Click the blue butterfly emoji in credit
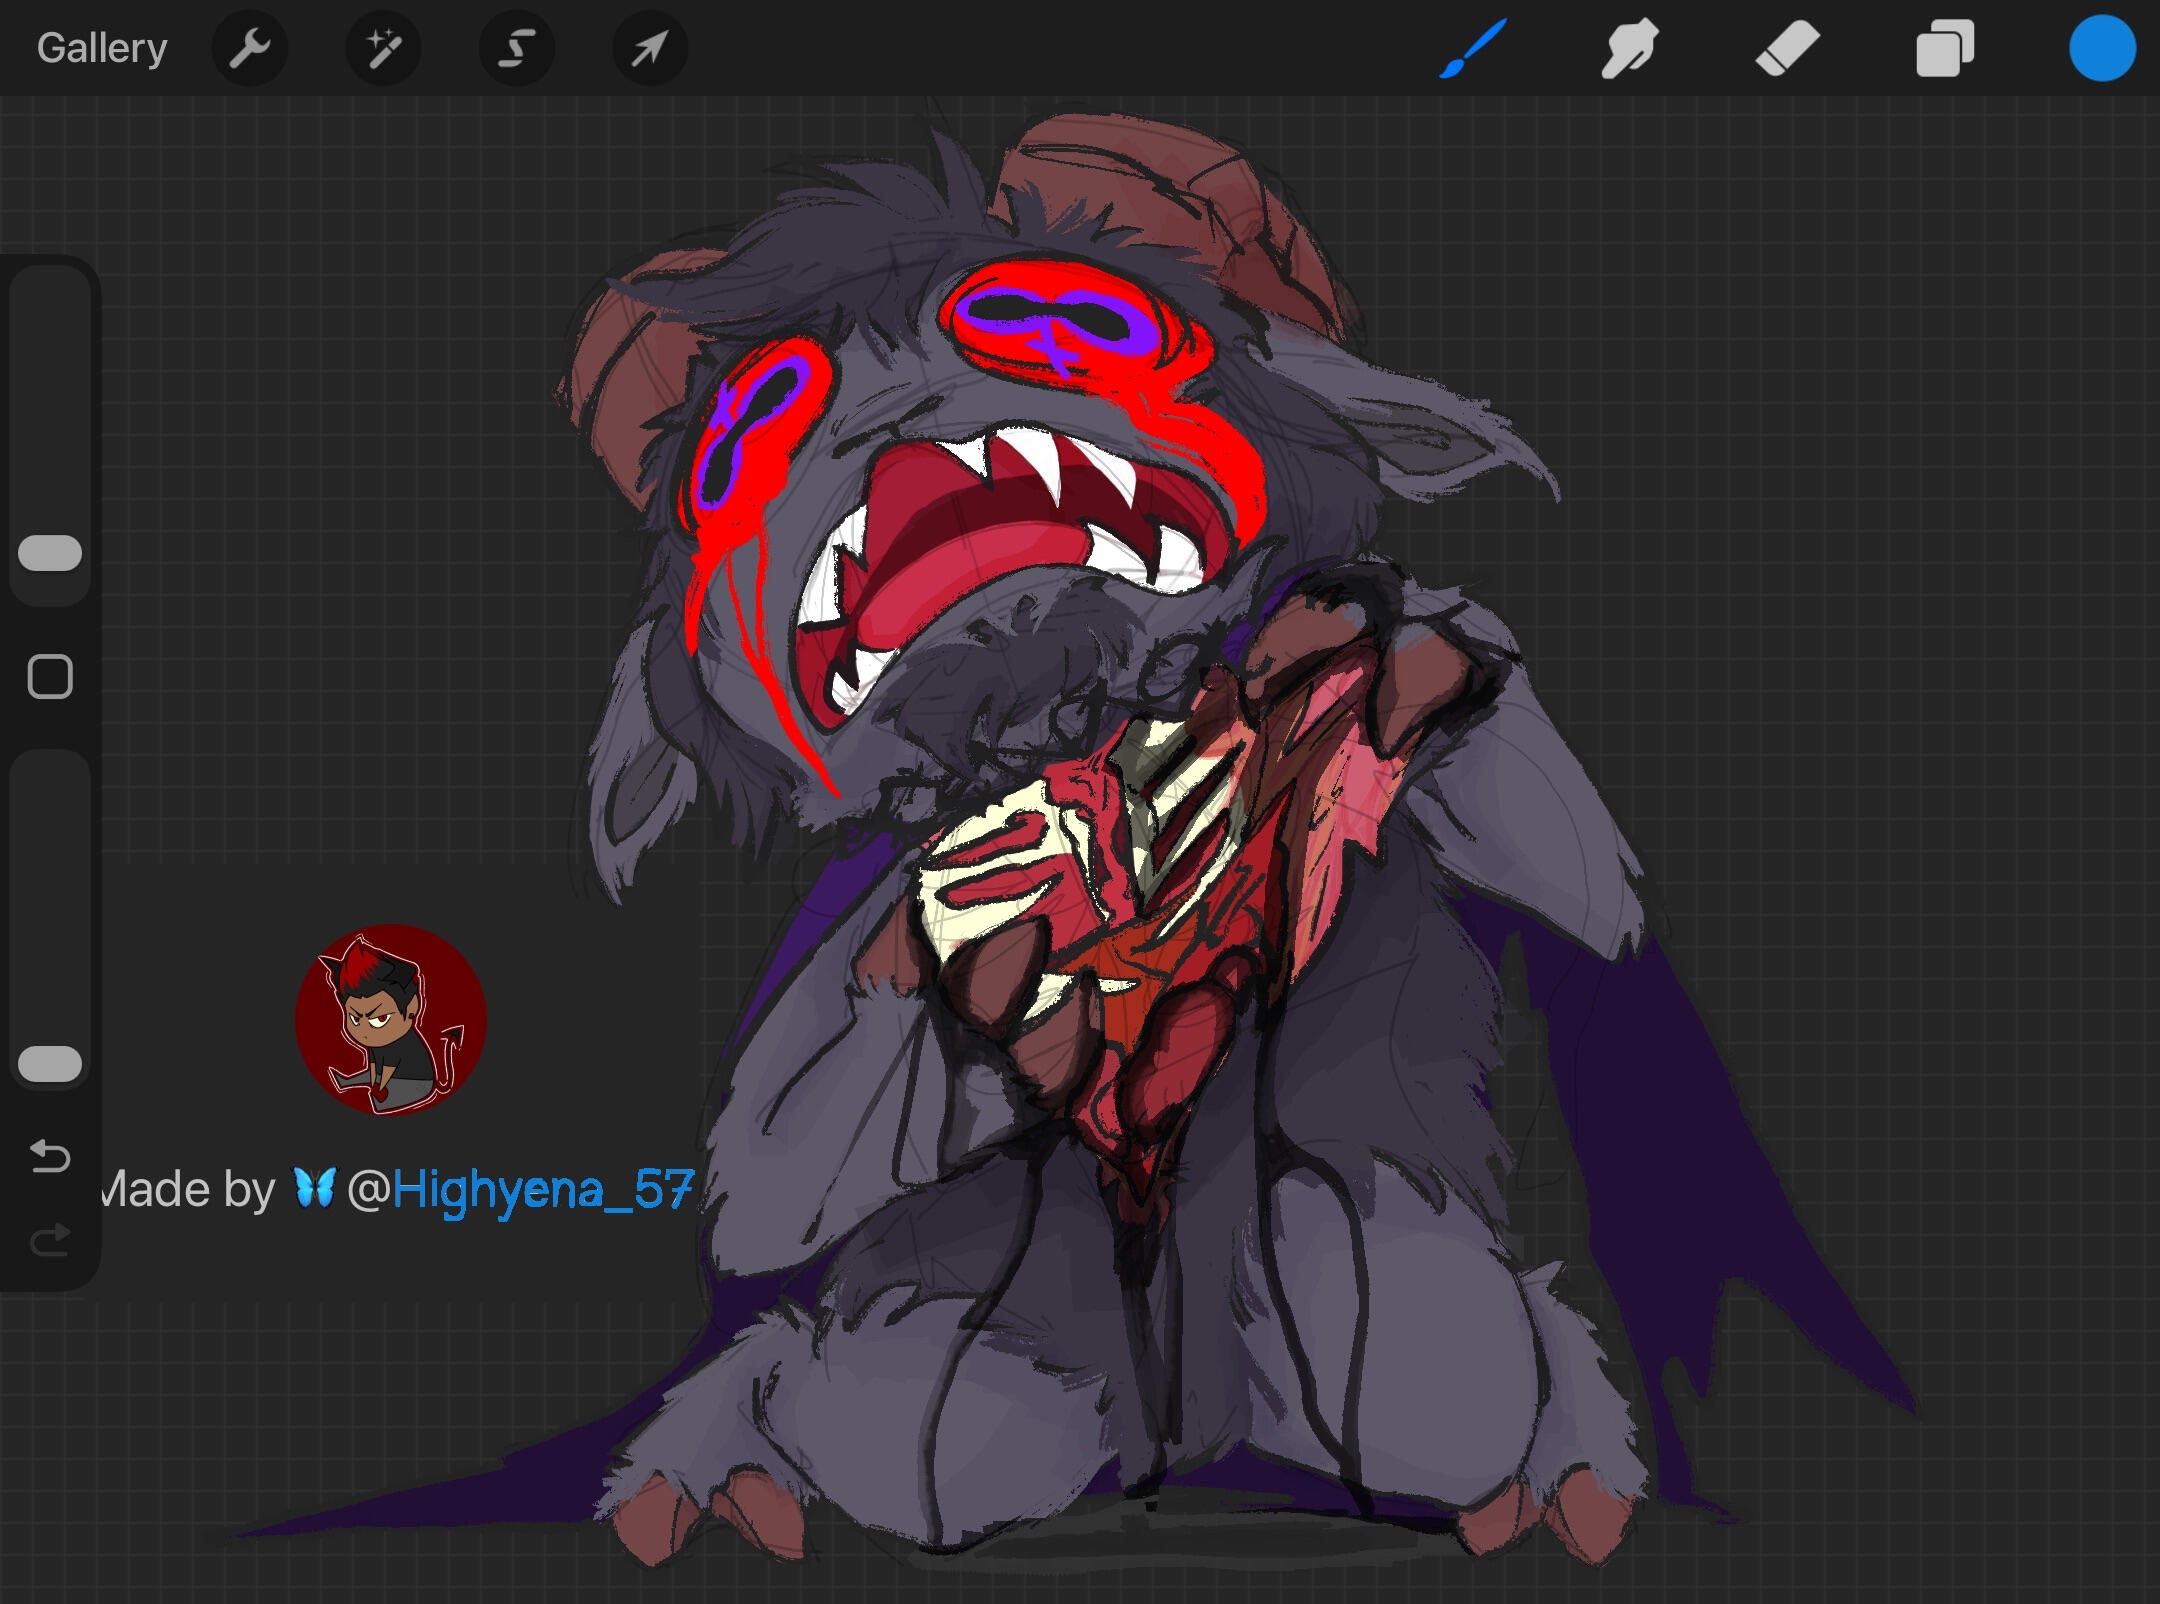The width and height of the screenshot is (2160, 1604). pos(314,1188)
